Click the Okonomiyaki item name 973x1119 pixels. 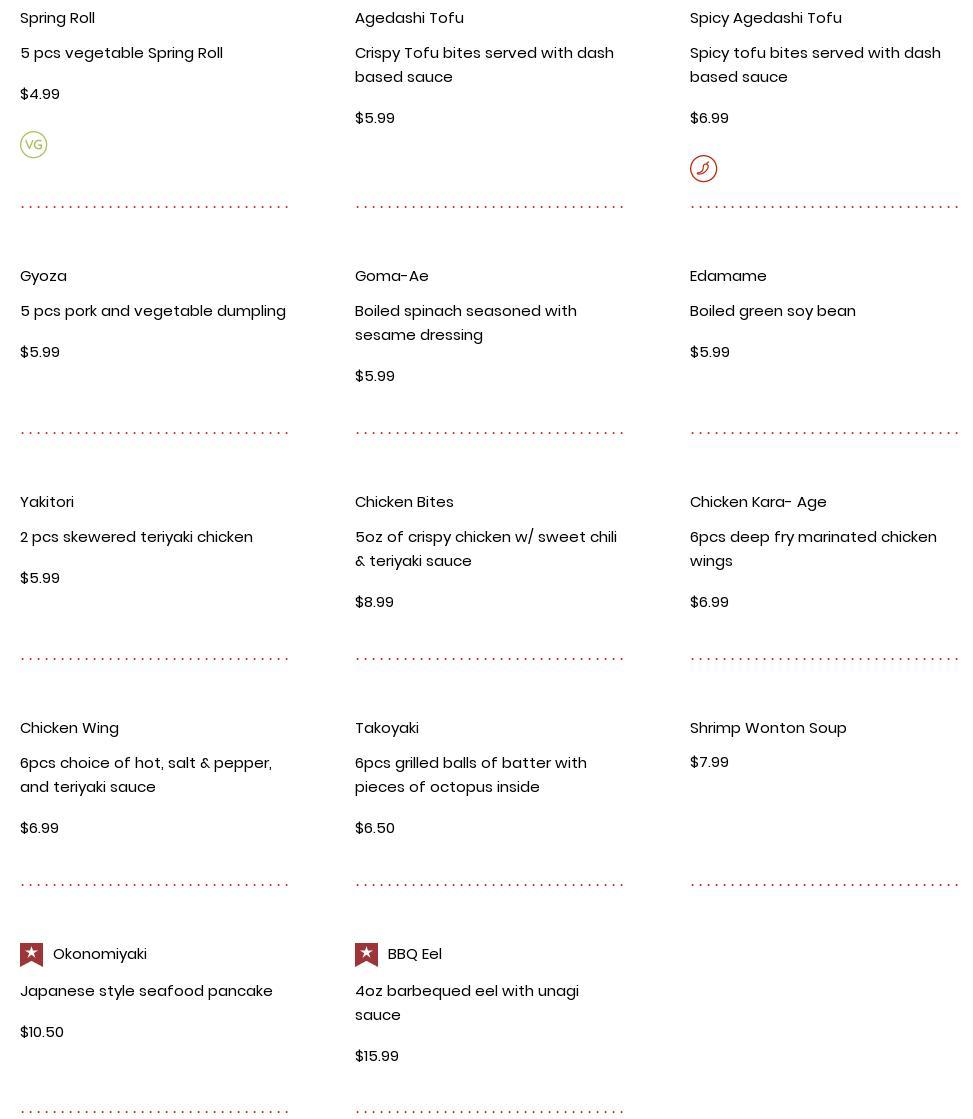pos(100,954)
